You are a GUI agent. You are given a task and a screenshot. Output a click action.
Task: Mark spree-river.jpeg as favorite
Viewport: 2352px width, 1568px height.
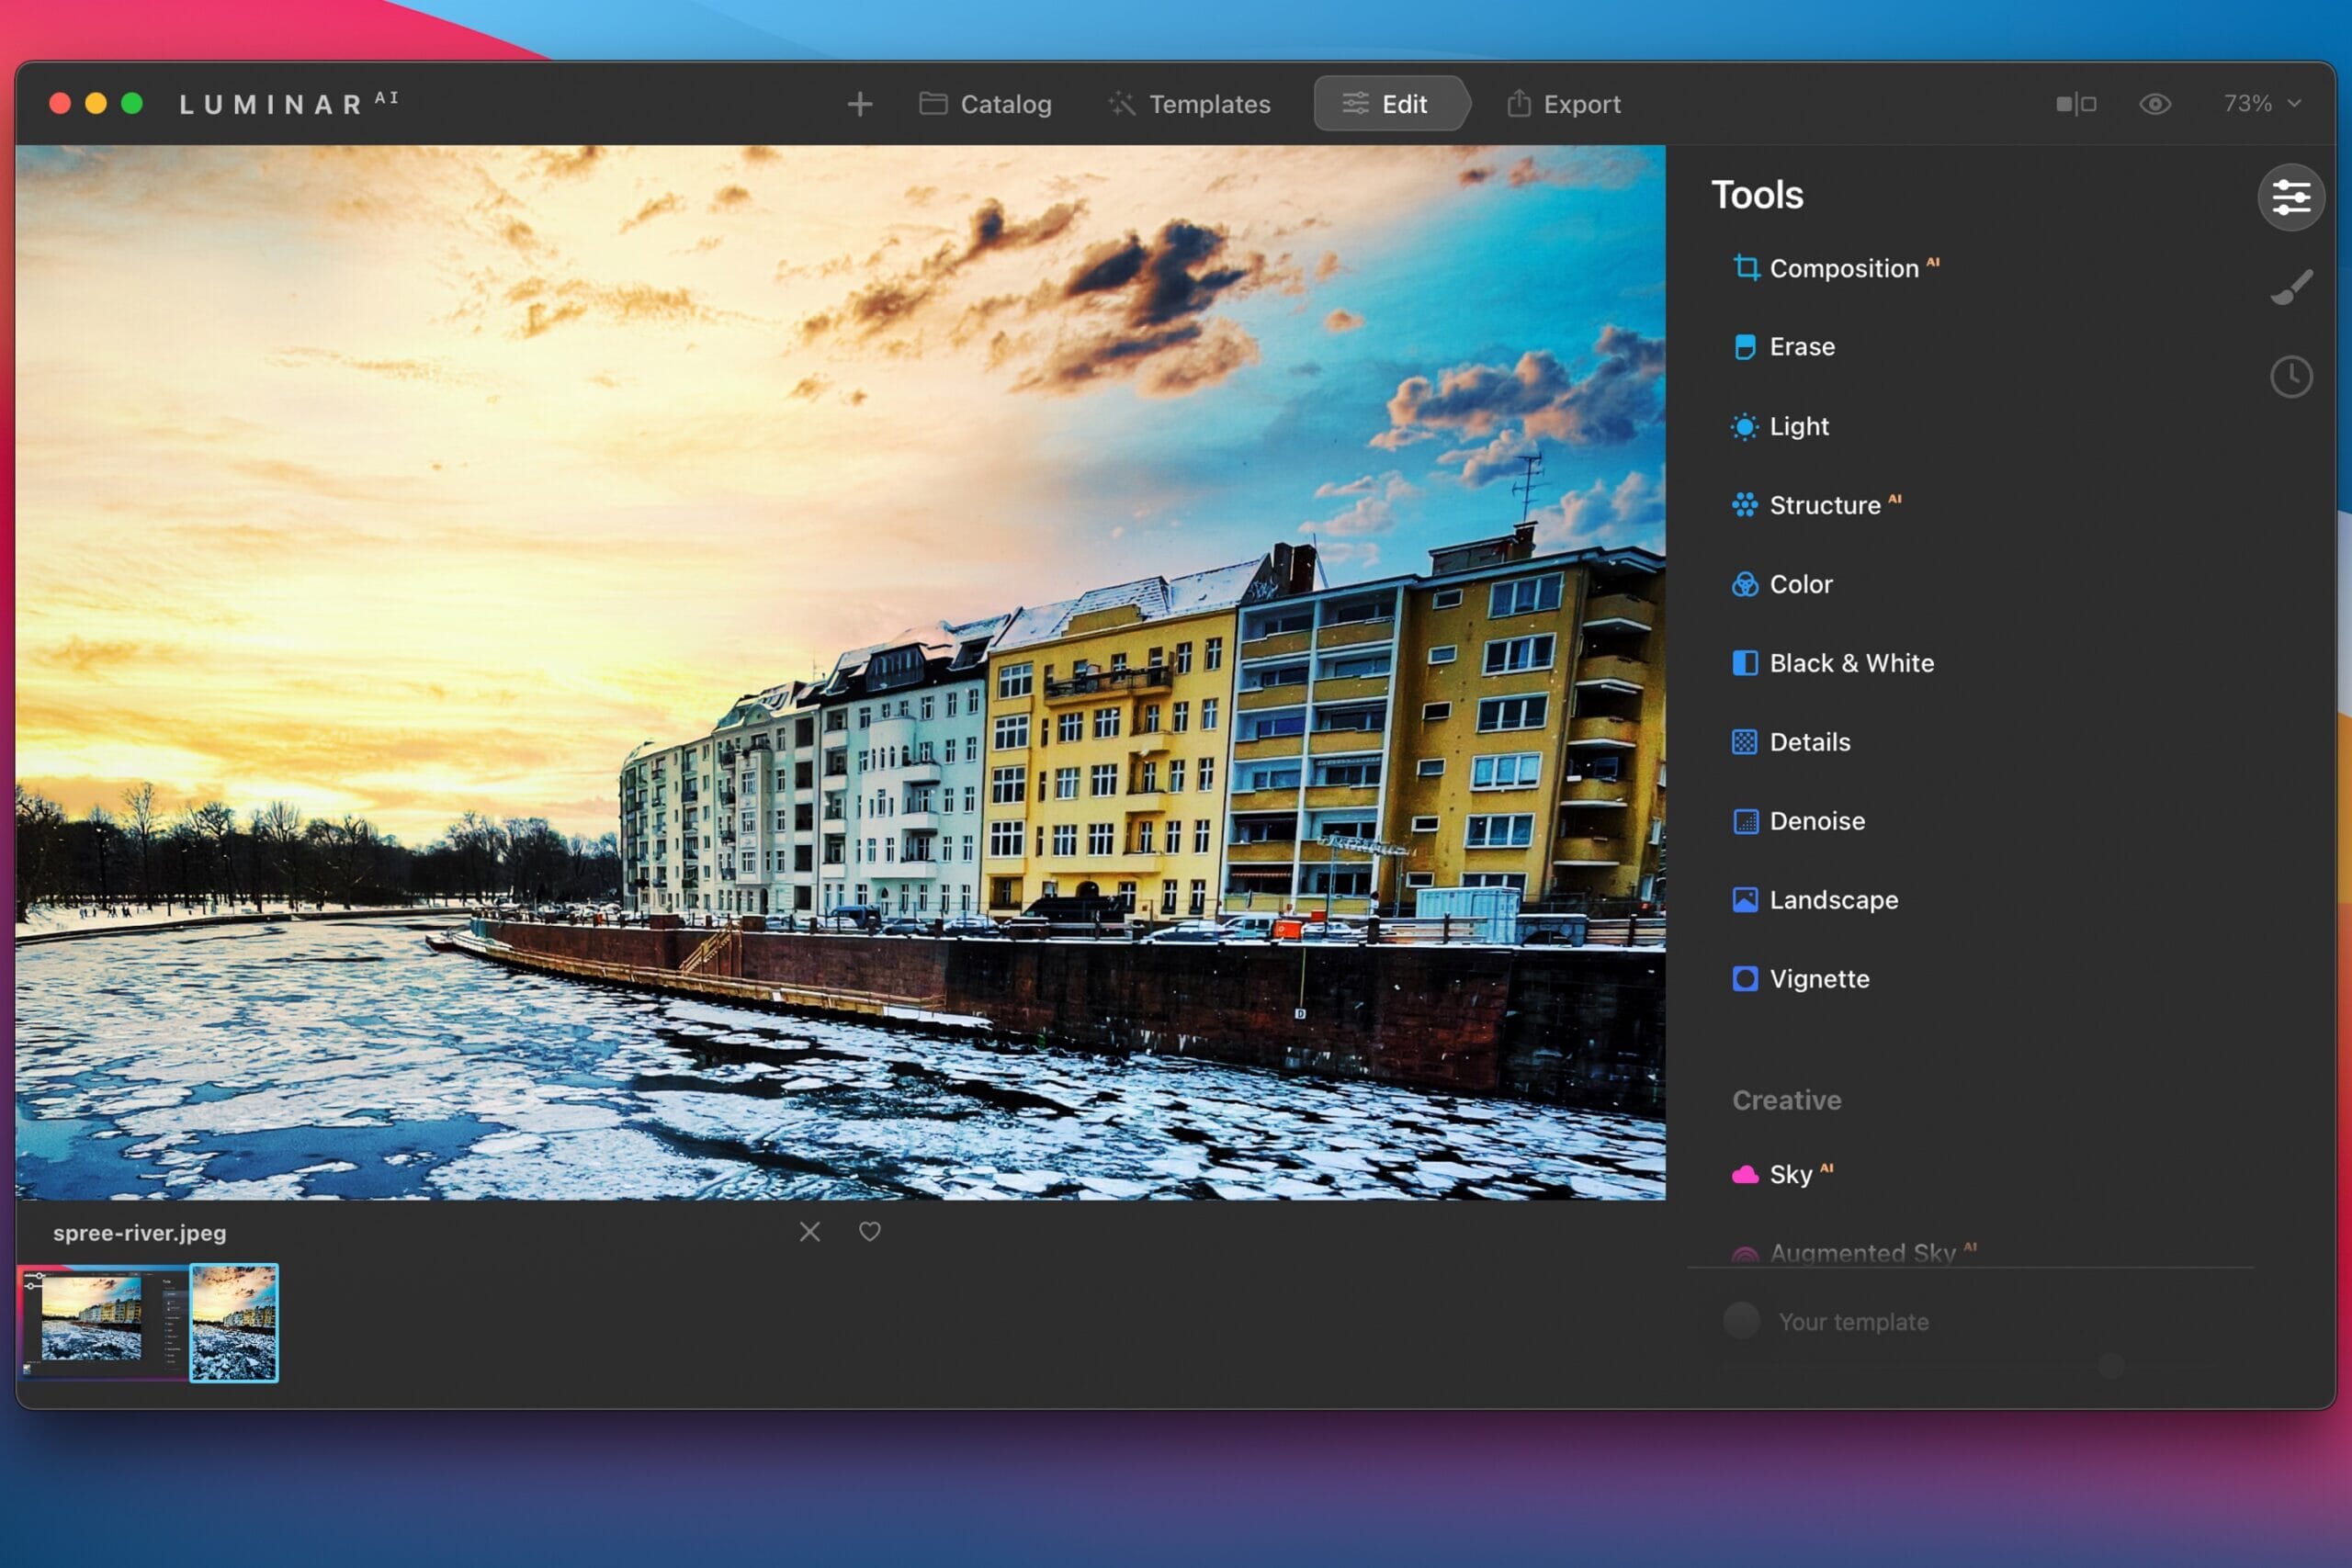[x=869, y=1231]
